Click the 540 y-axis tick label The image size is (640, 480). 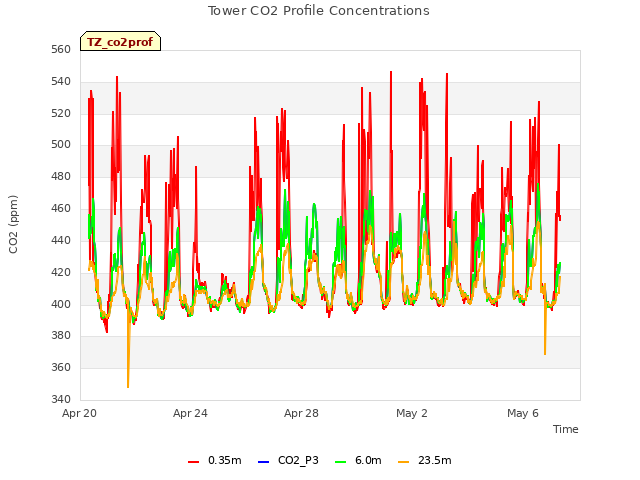click(61, 82)
